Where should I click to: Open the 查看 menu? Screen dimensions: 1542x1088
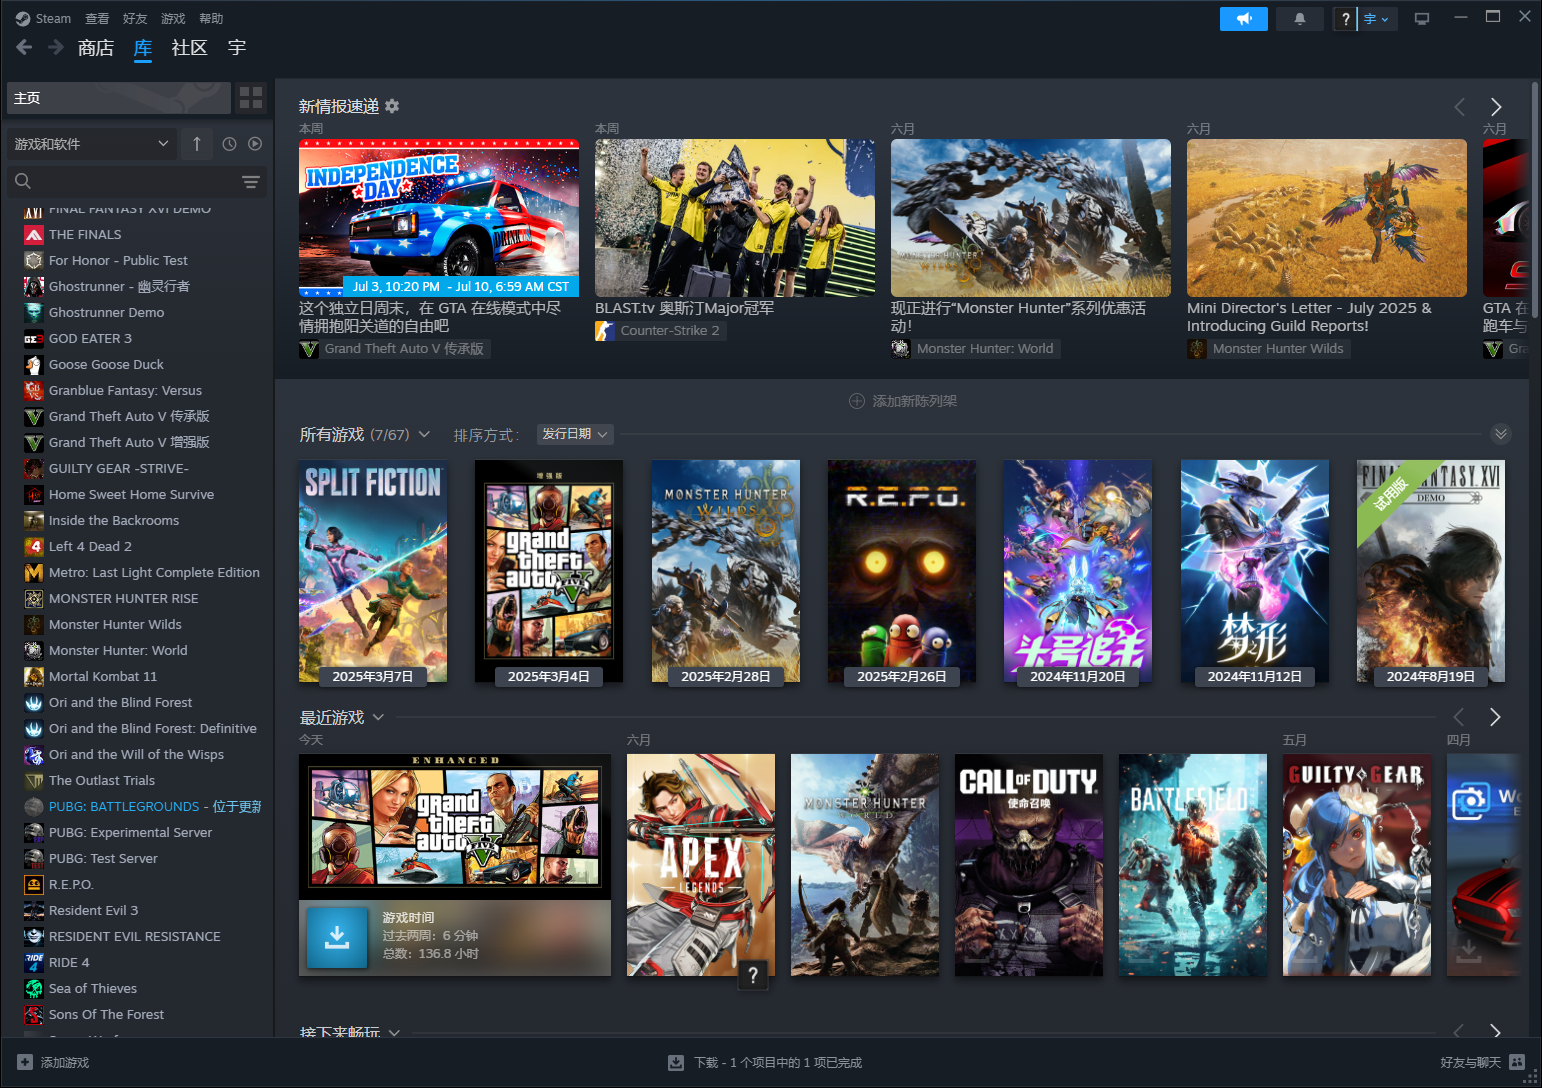coord(97,19)
